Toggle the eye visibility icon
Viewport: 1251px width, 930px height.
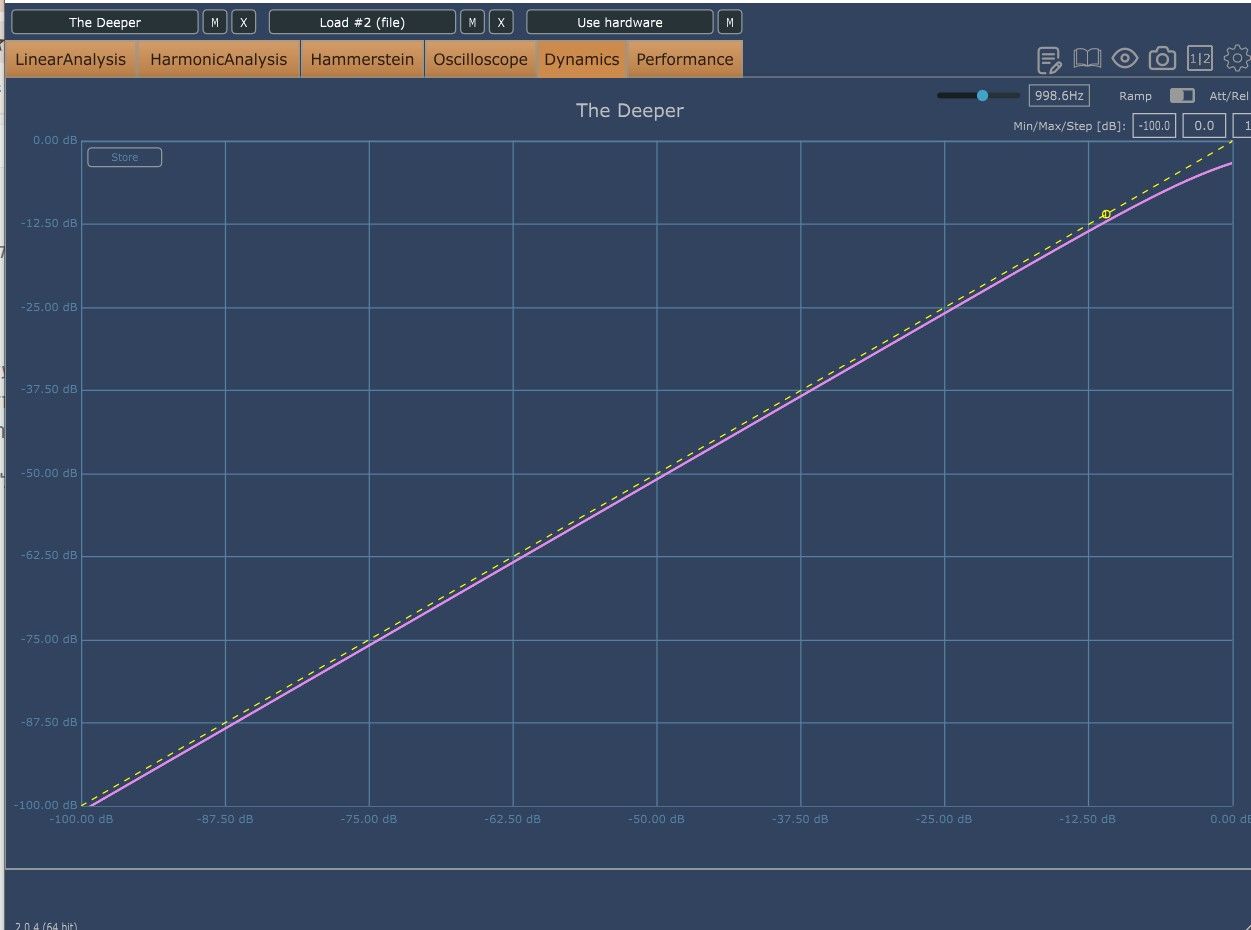point(1125,59)
